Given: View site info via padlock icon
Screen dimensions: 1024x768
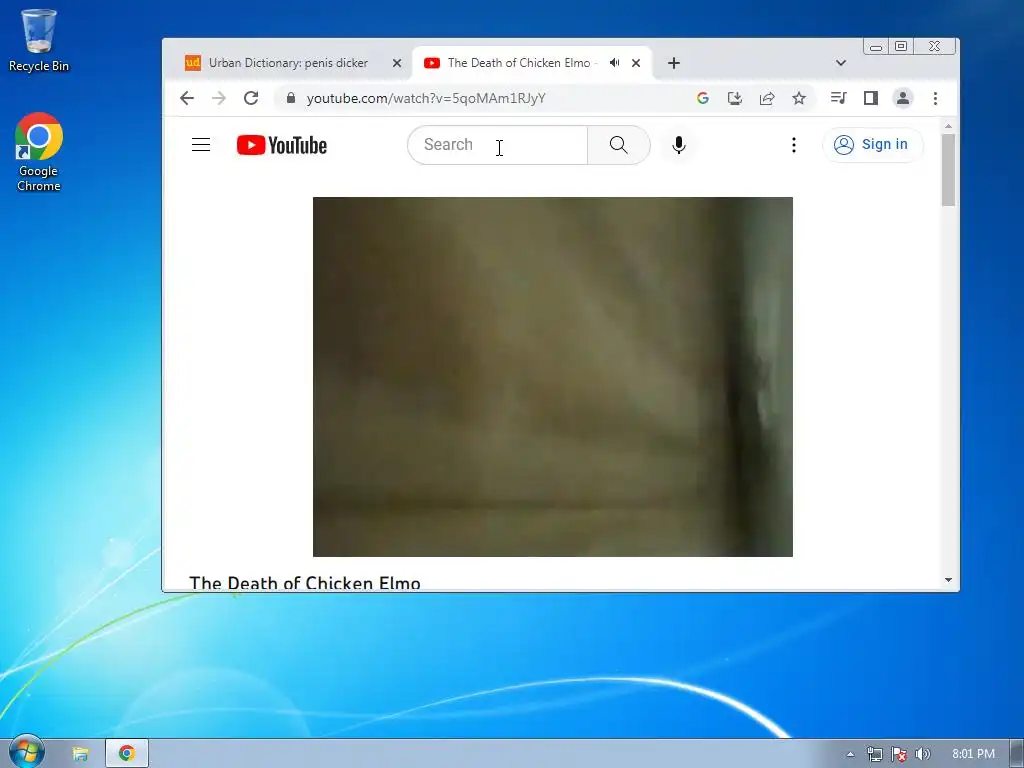Looking at the screenshot, I should [291, 98].
